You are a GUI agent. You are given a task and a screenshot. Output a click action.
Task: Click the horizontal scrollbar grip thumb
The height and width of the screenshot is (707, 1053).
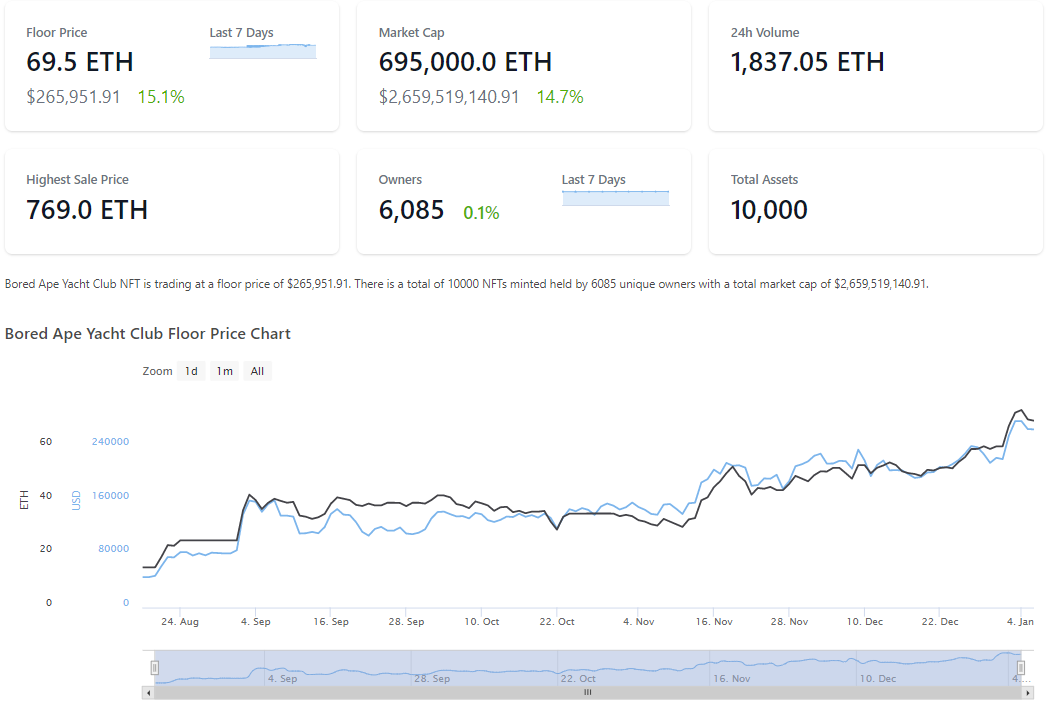[x=588, y=692]
